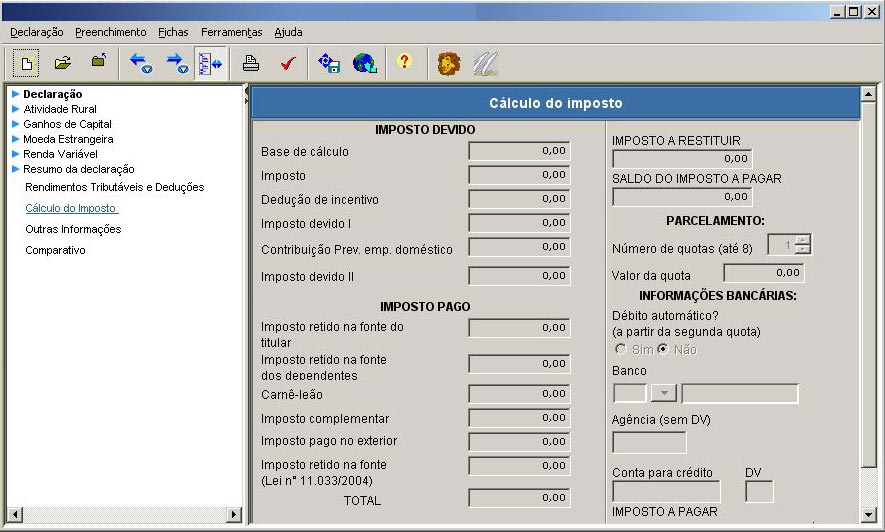The height and width of the screenshot is (532, 885).
Task: Click the printer icon in toolbar
Action: [x=251, y=63]
